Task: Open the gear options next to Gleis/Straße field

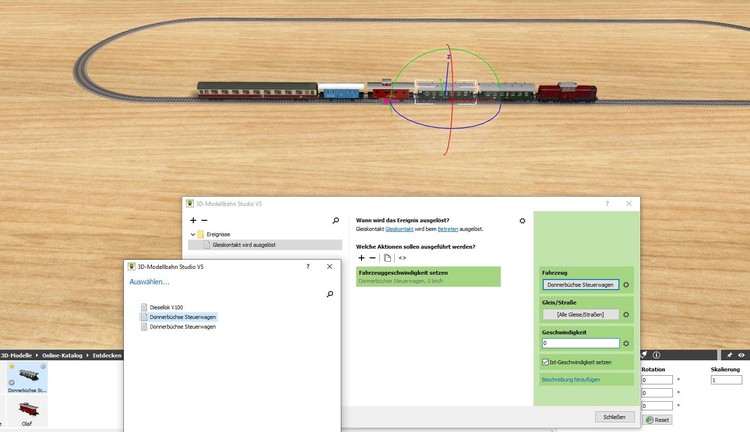Action: 626,314
